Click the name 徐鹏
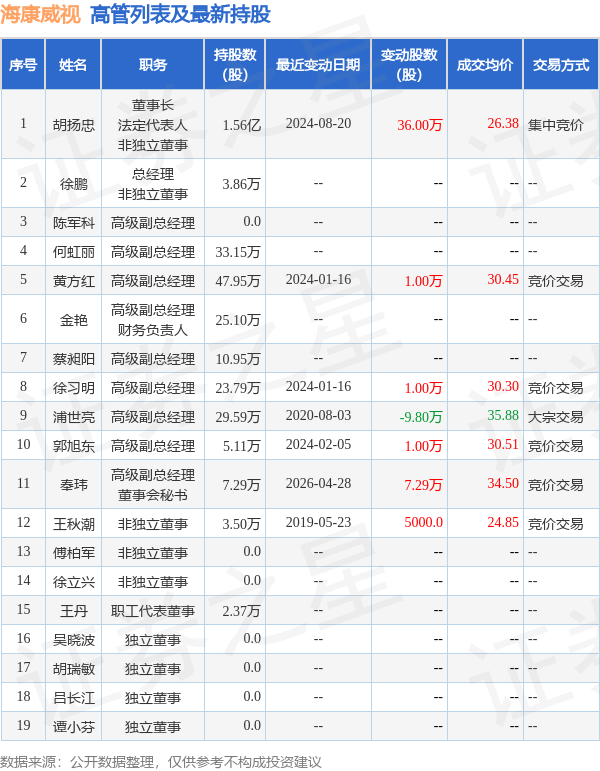The width and height of the screenshot is (600, 771). (74, 184)
